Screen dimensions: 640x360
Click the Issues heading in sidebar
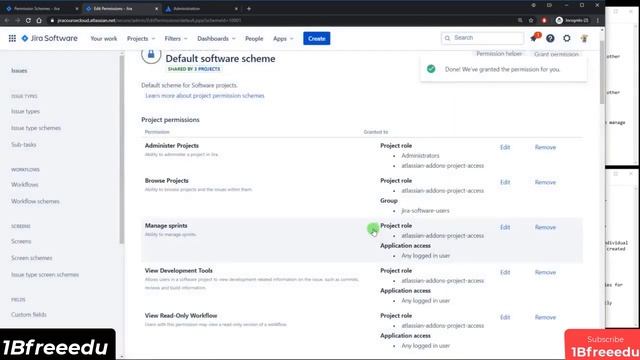click(19, 71)
